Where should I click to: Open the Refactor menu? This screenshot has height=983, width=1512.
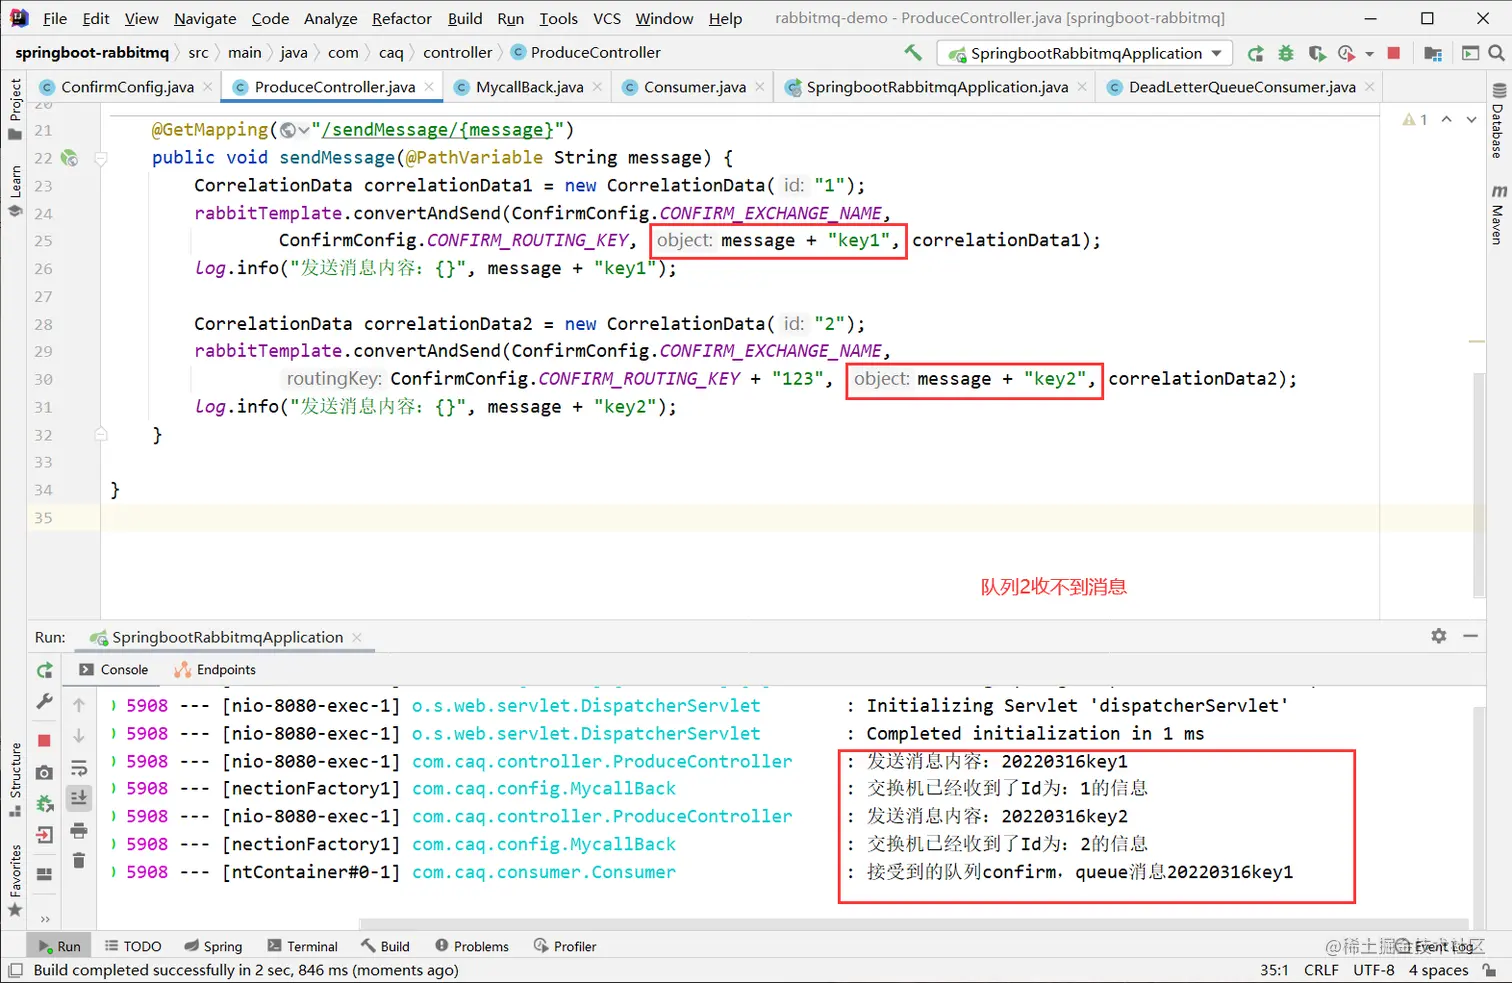pyautogui.click(x=402, y=18)
